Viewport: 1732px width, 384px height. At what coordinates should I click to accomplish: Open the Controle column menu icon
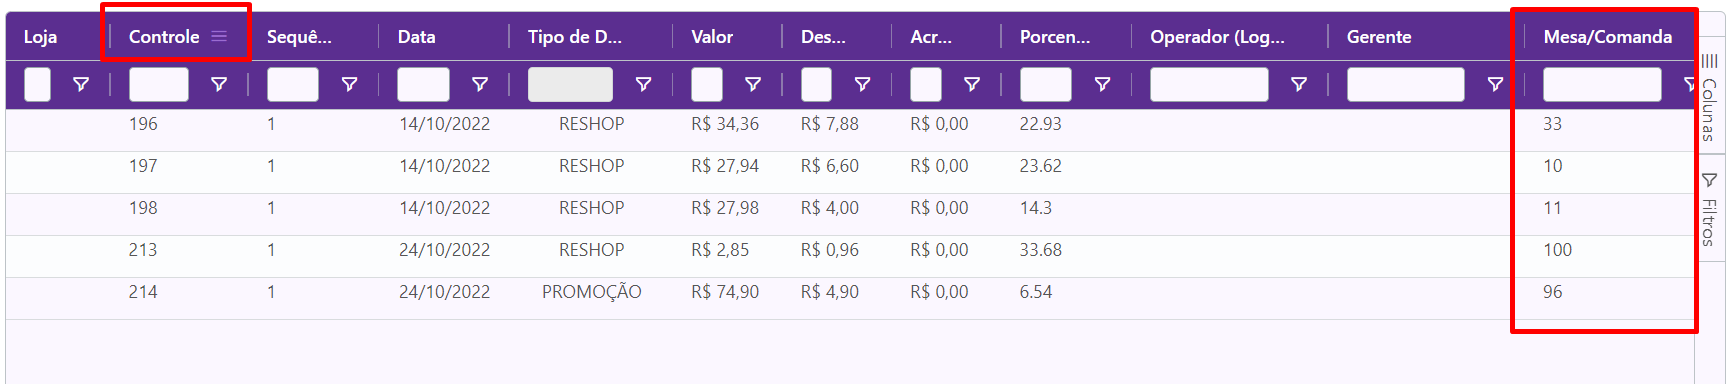pyautogui.click(x=219, y=36)
